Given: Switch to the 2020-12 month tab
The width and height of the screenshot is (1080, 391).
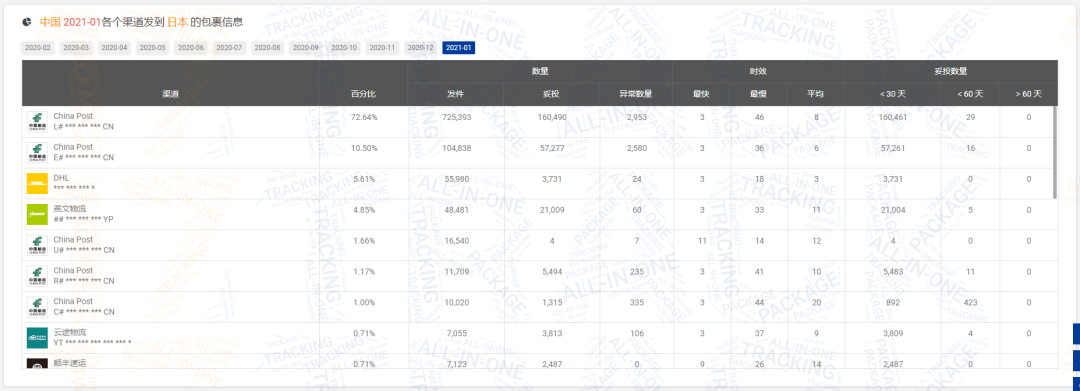Looking at the screenshot, I should 420,47.
